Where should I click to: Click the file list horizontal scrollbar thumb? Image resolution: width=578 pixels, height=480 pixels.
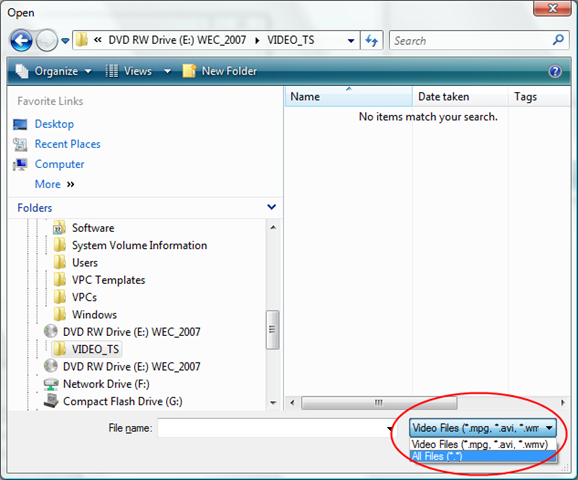(379, 403)
